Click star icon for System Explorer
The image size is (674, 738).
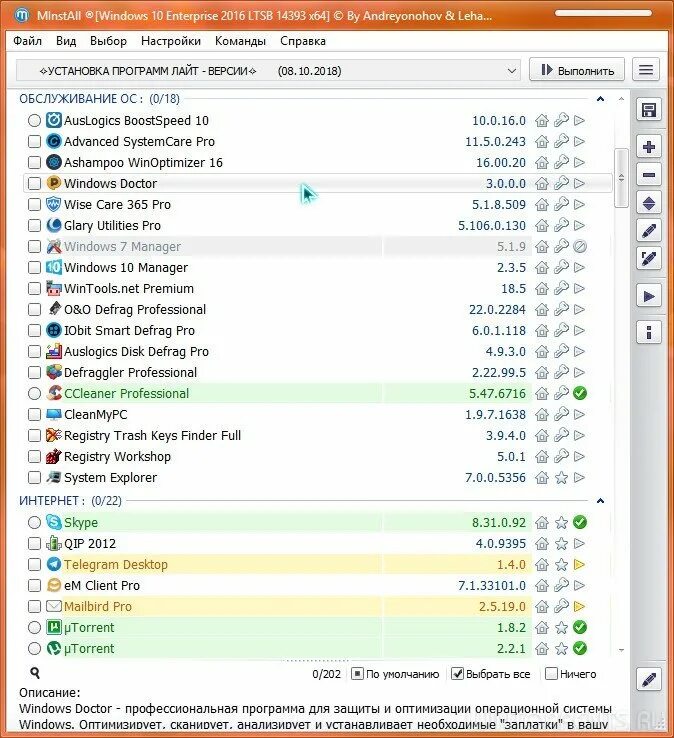(x=561, y=478)
